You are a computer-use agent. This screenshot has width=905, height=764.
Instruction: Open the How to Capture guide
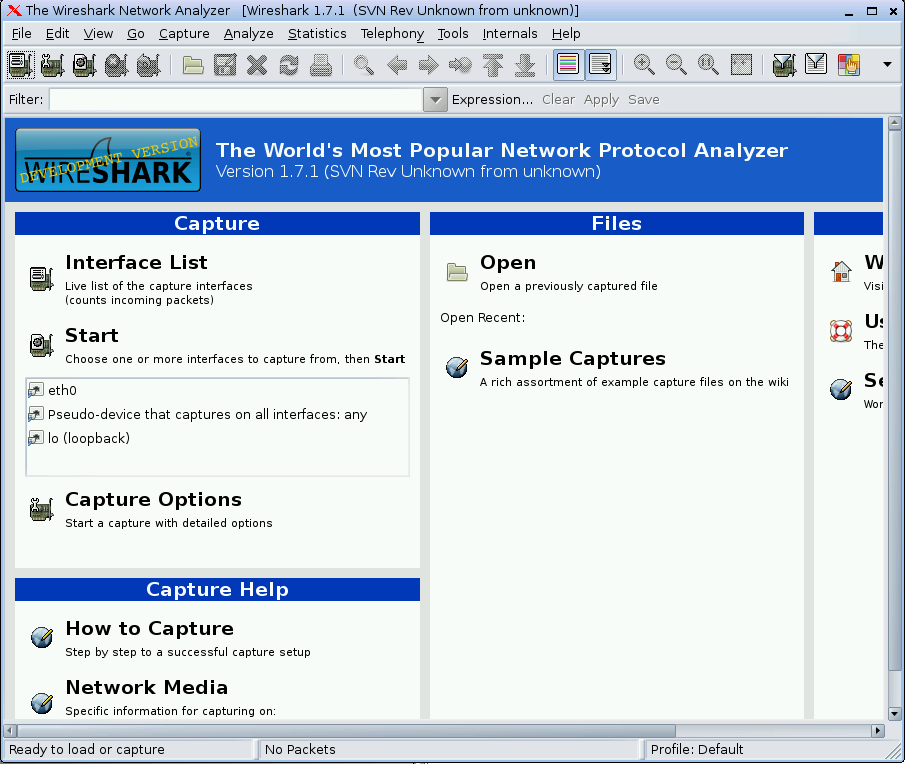tap(149, 628)
